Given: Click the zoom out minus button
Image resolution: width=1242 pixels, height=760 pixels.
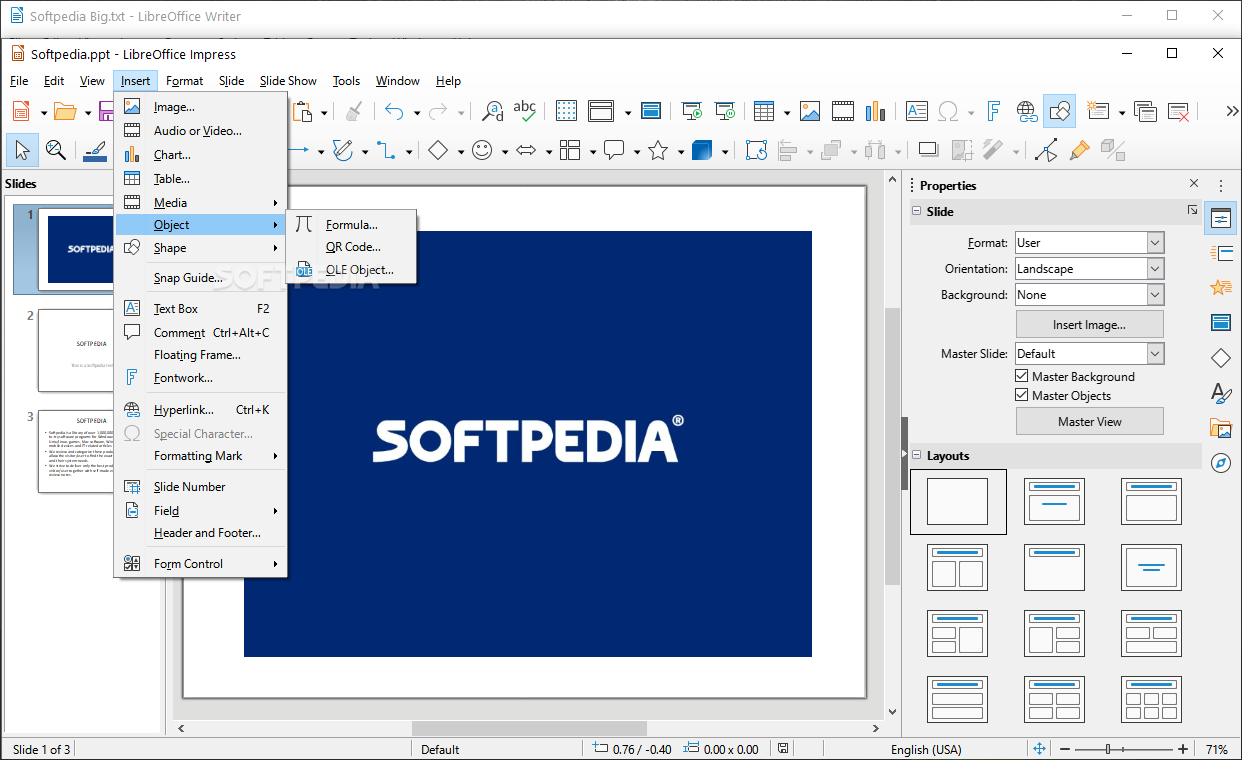Looking at the screenshot, I should click(1065, 749).
